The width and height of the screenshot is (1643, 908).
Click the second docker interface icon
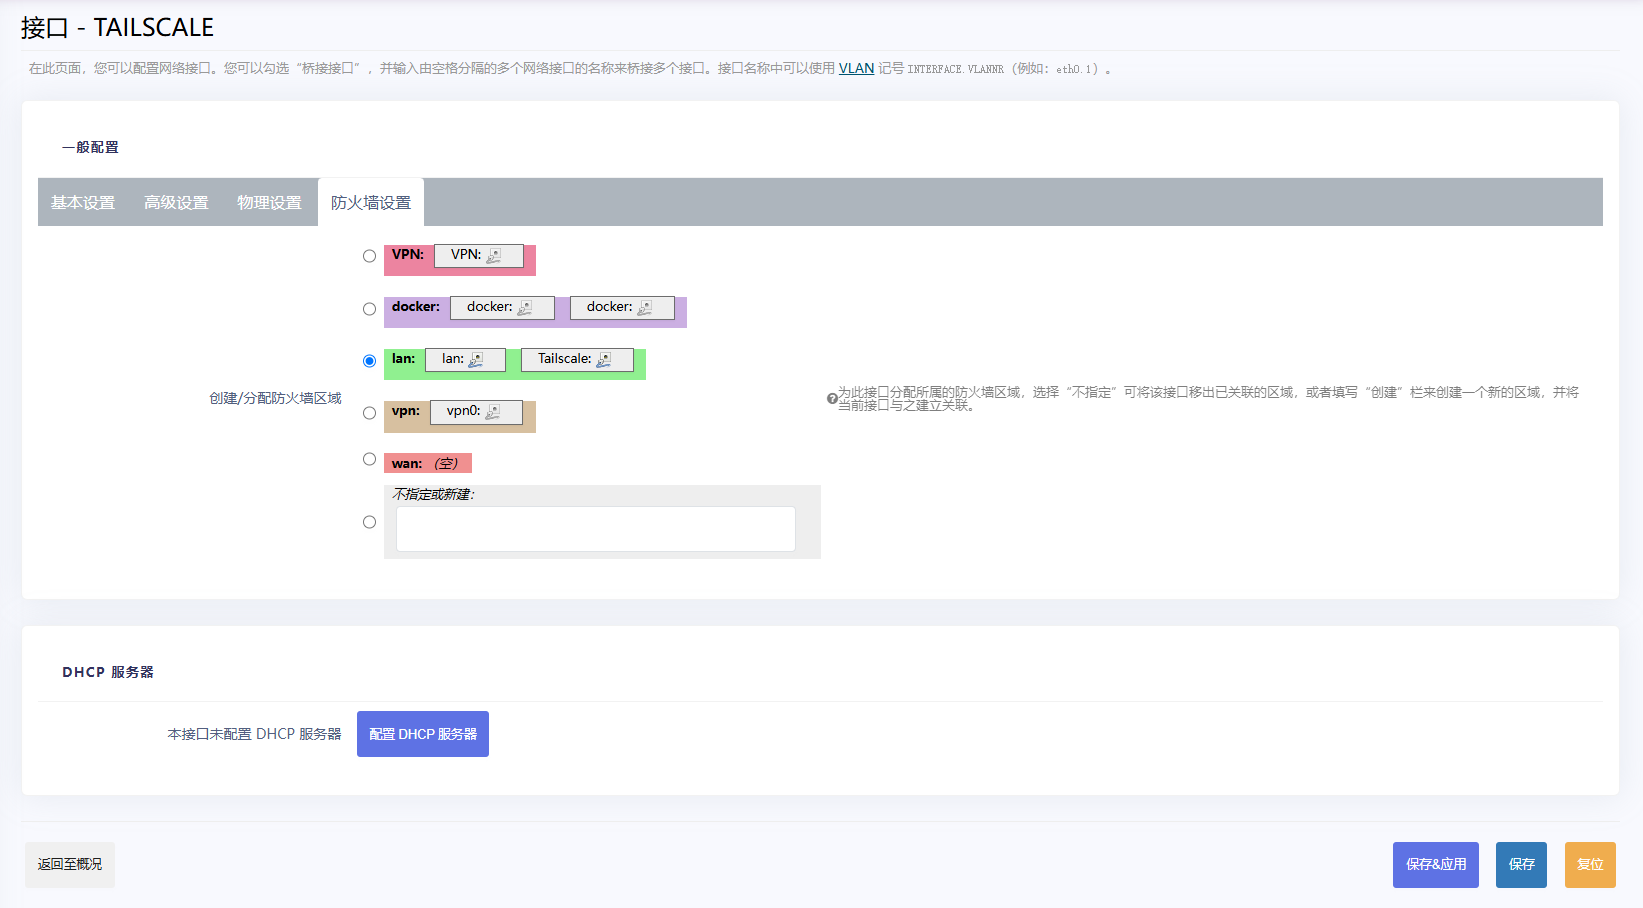pos(645,308)
